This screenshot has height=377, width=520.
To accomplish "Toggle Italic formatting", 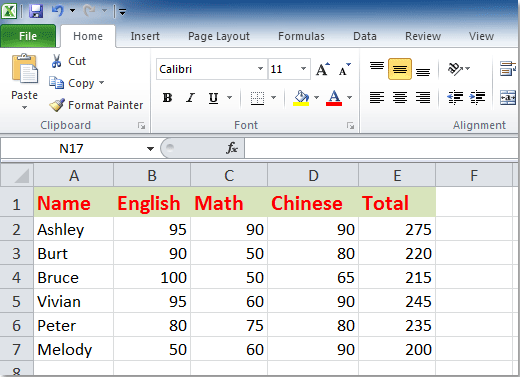I will pos(190,98).
